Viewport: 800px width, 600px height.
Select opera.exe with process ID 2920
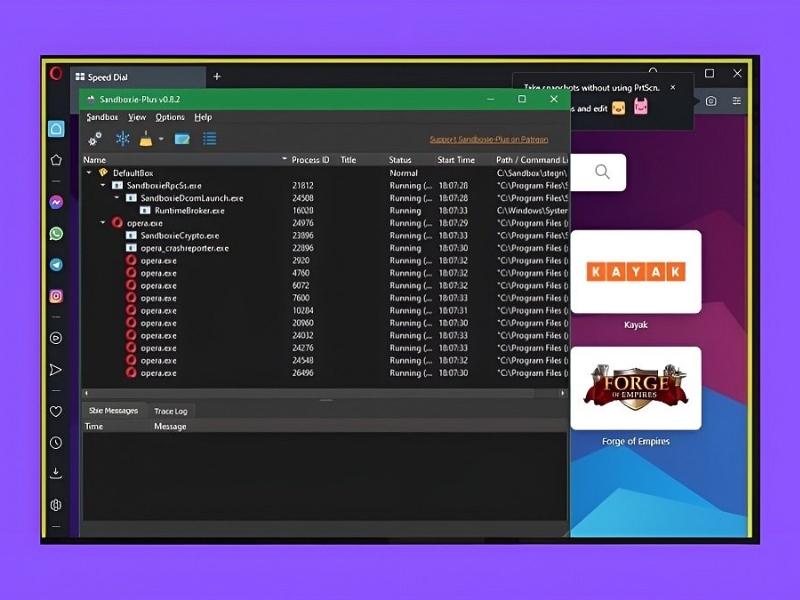(326, 260)
